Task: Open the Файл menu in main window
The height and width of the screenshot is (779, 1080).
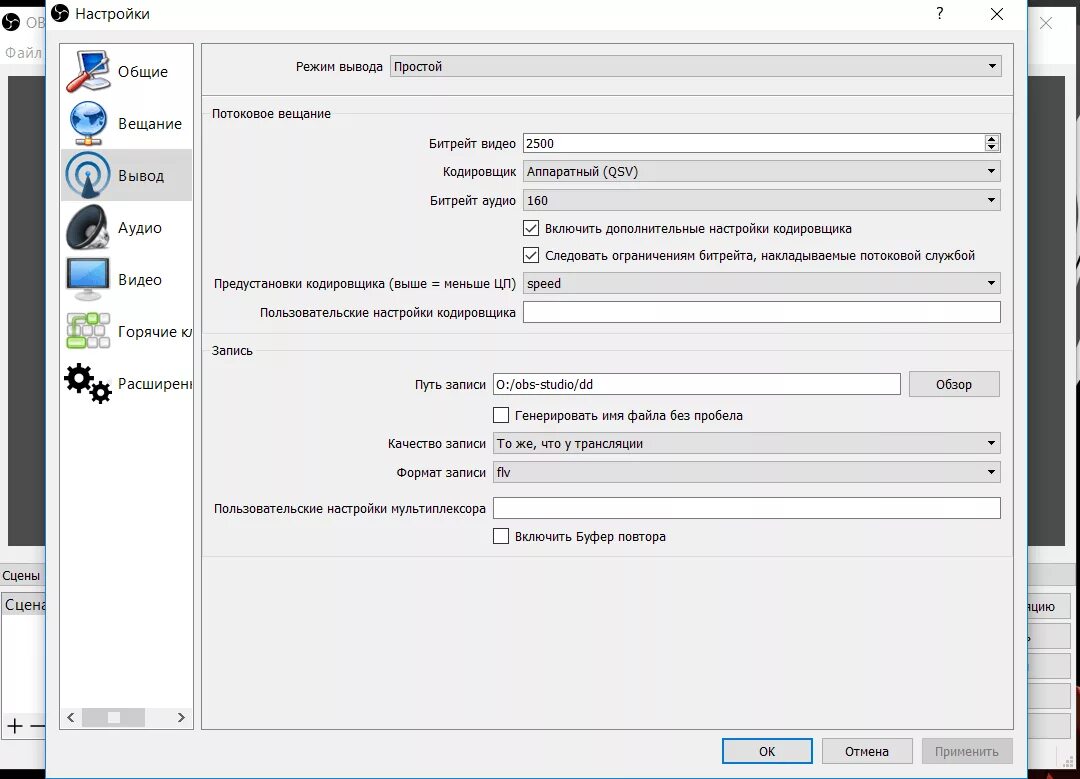Action: pyautogui.click(x=23, y=52)
